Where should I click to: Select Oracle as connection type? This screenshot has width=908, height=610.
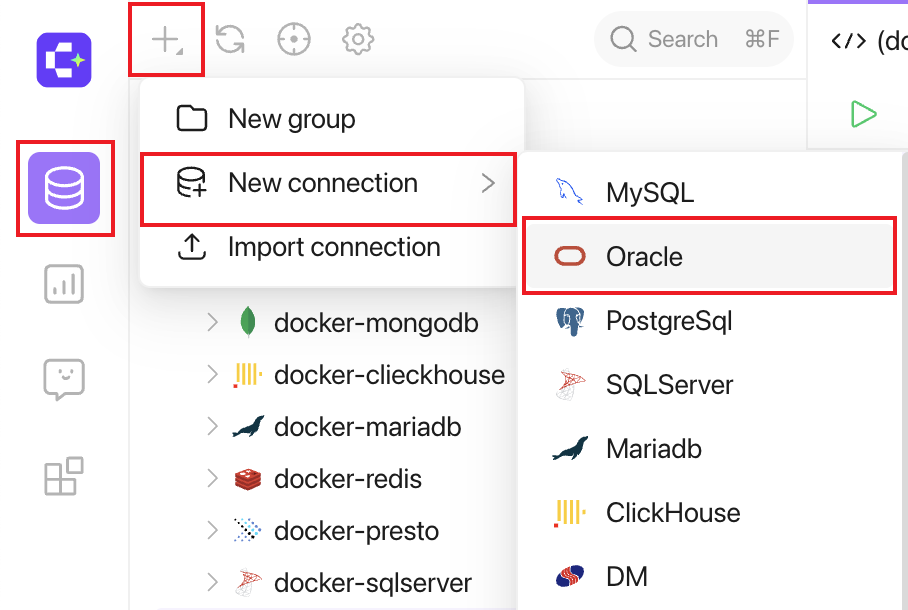[x=709, y=256]
